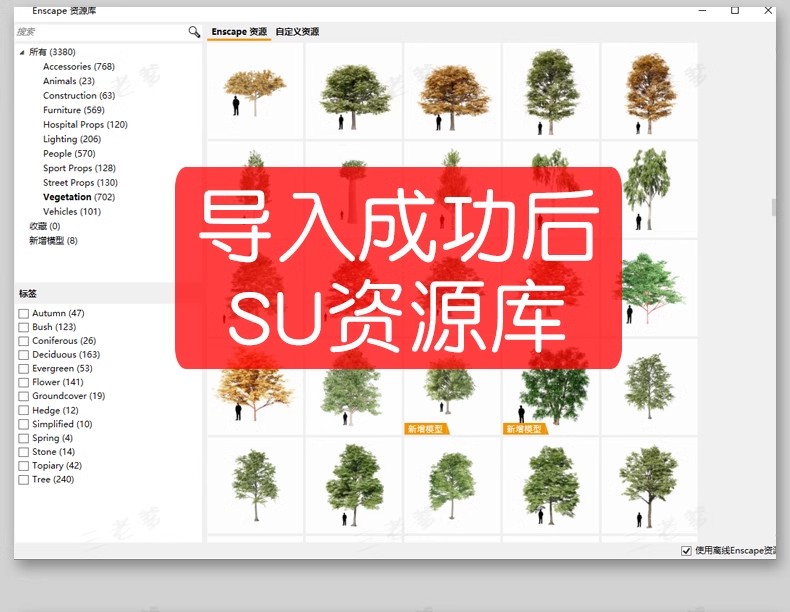Image resolution: width=790 pixels, height=612 pixels.
Task: Open Vehicles (101) category
Action: tap(72, 212)
